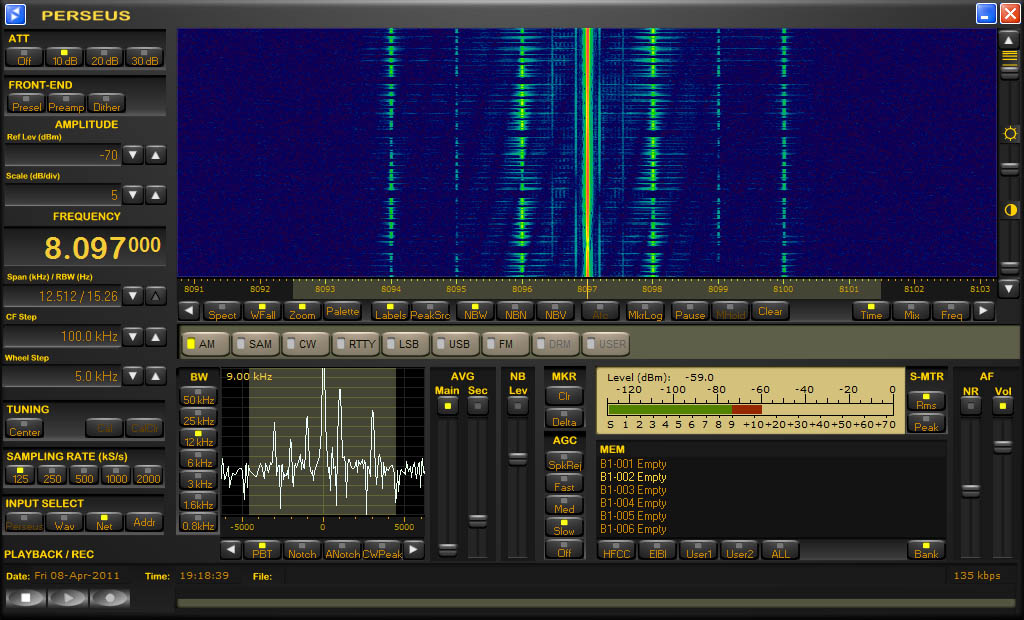This screenshot has width=1024, height=620.
Task: Toggle the Notch filter
Action: [x=302, y=550]
